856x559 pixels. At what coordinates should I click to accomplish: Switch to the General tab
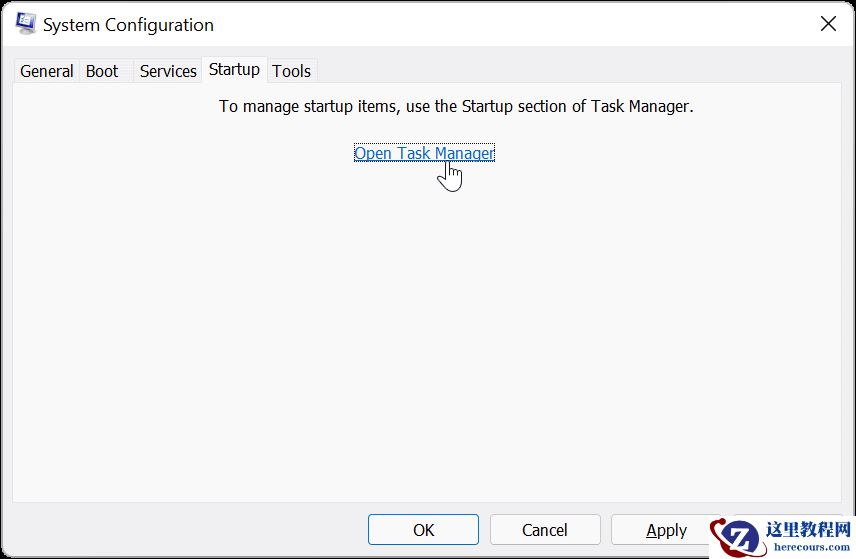click(47, 71)
